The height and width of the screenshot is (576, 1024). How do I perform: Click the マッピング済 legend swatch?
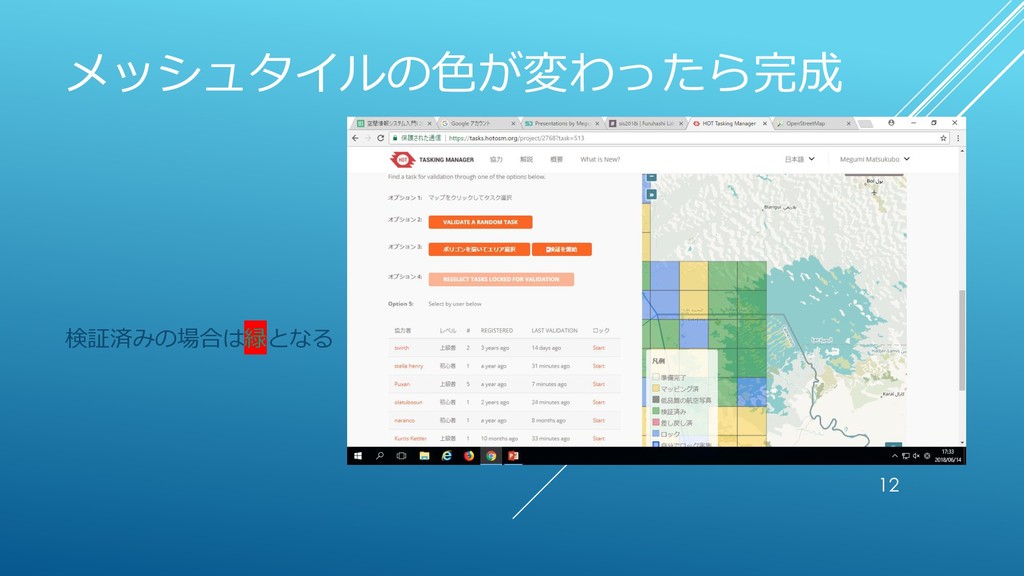pos(656,388)
